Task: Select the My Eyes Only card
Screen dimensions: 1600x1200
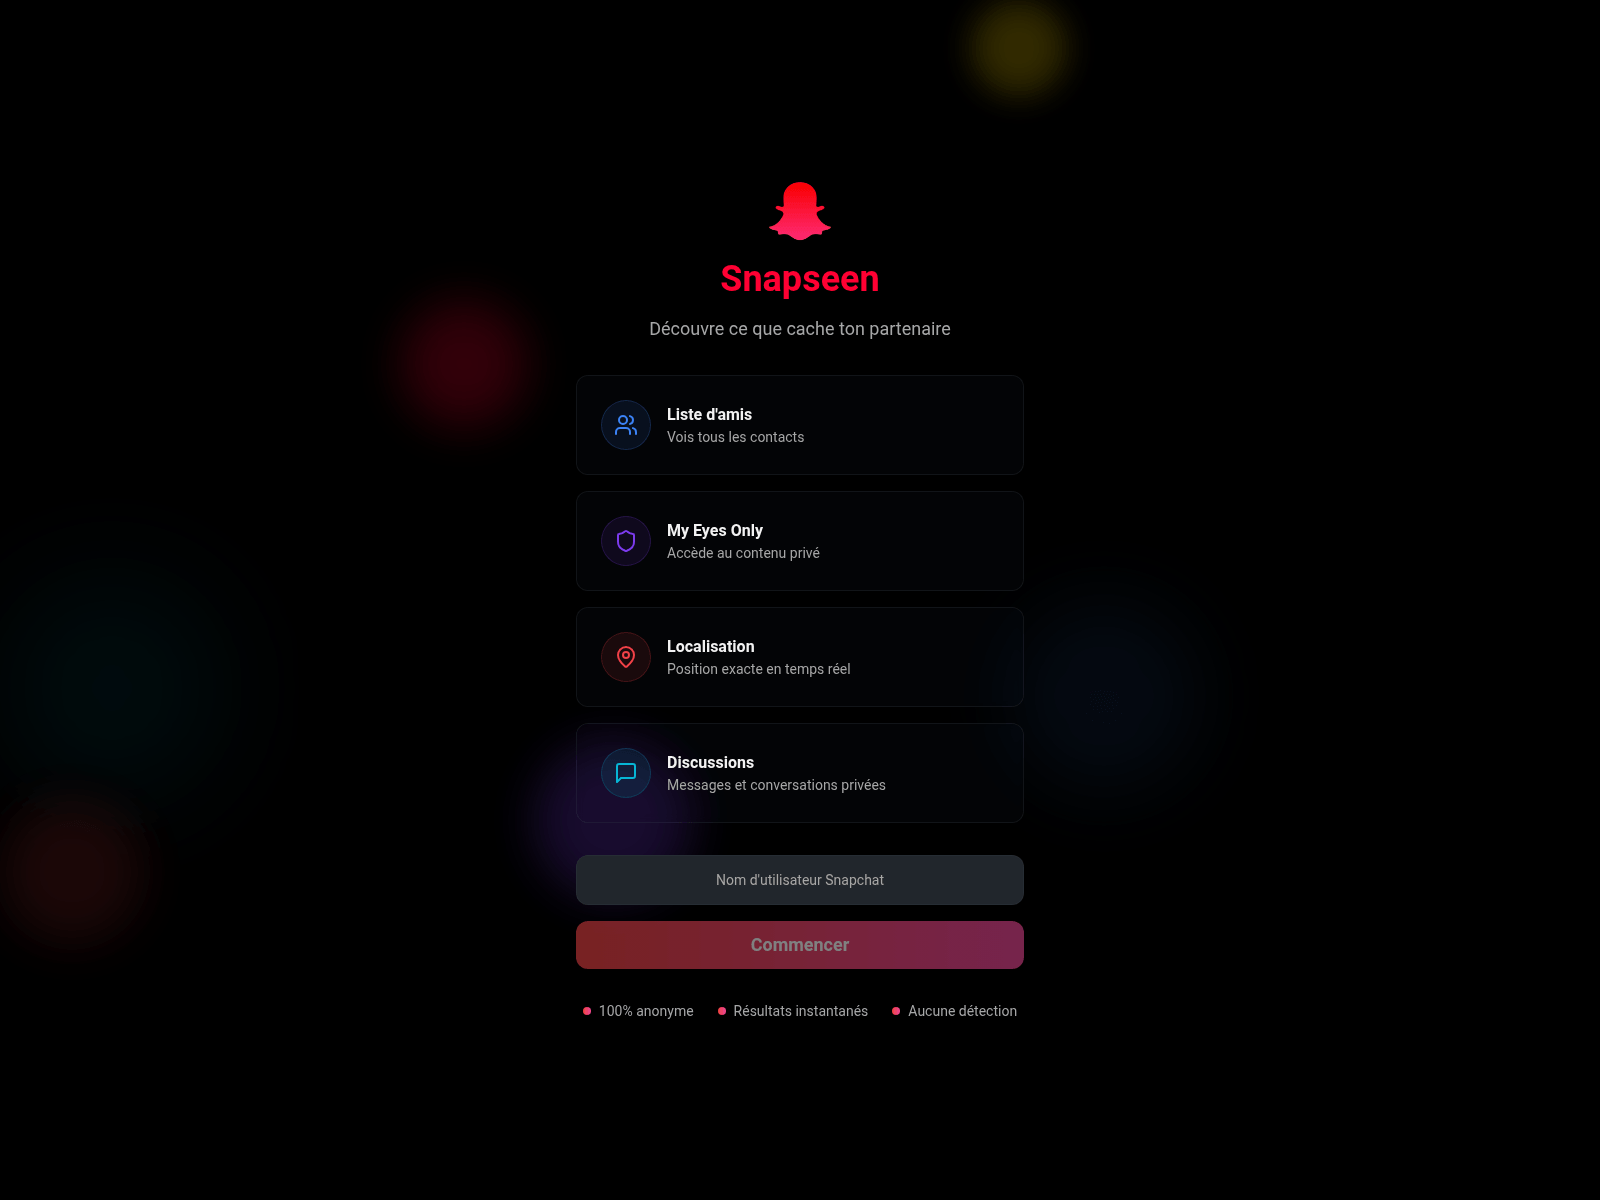Action: (800, 541)
